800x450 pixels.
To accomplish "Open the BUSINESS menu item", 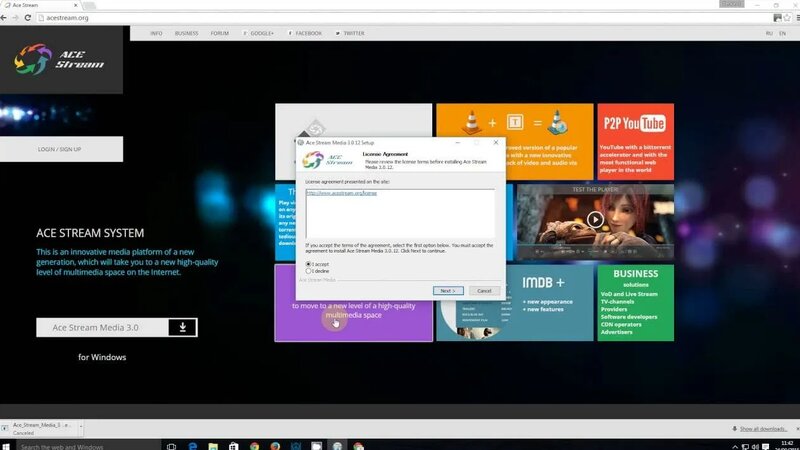I will (x=186, y=33).
